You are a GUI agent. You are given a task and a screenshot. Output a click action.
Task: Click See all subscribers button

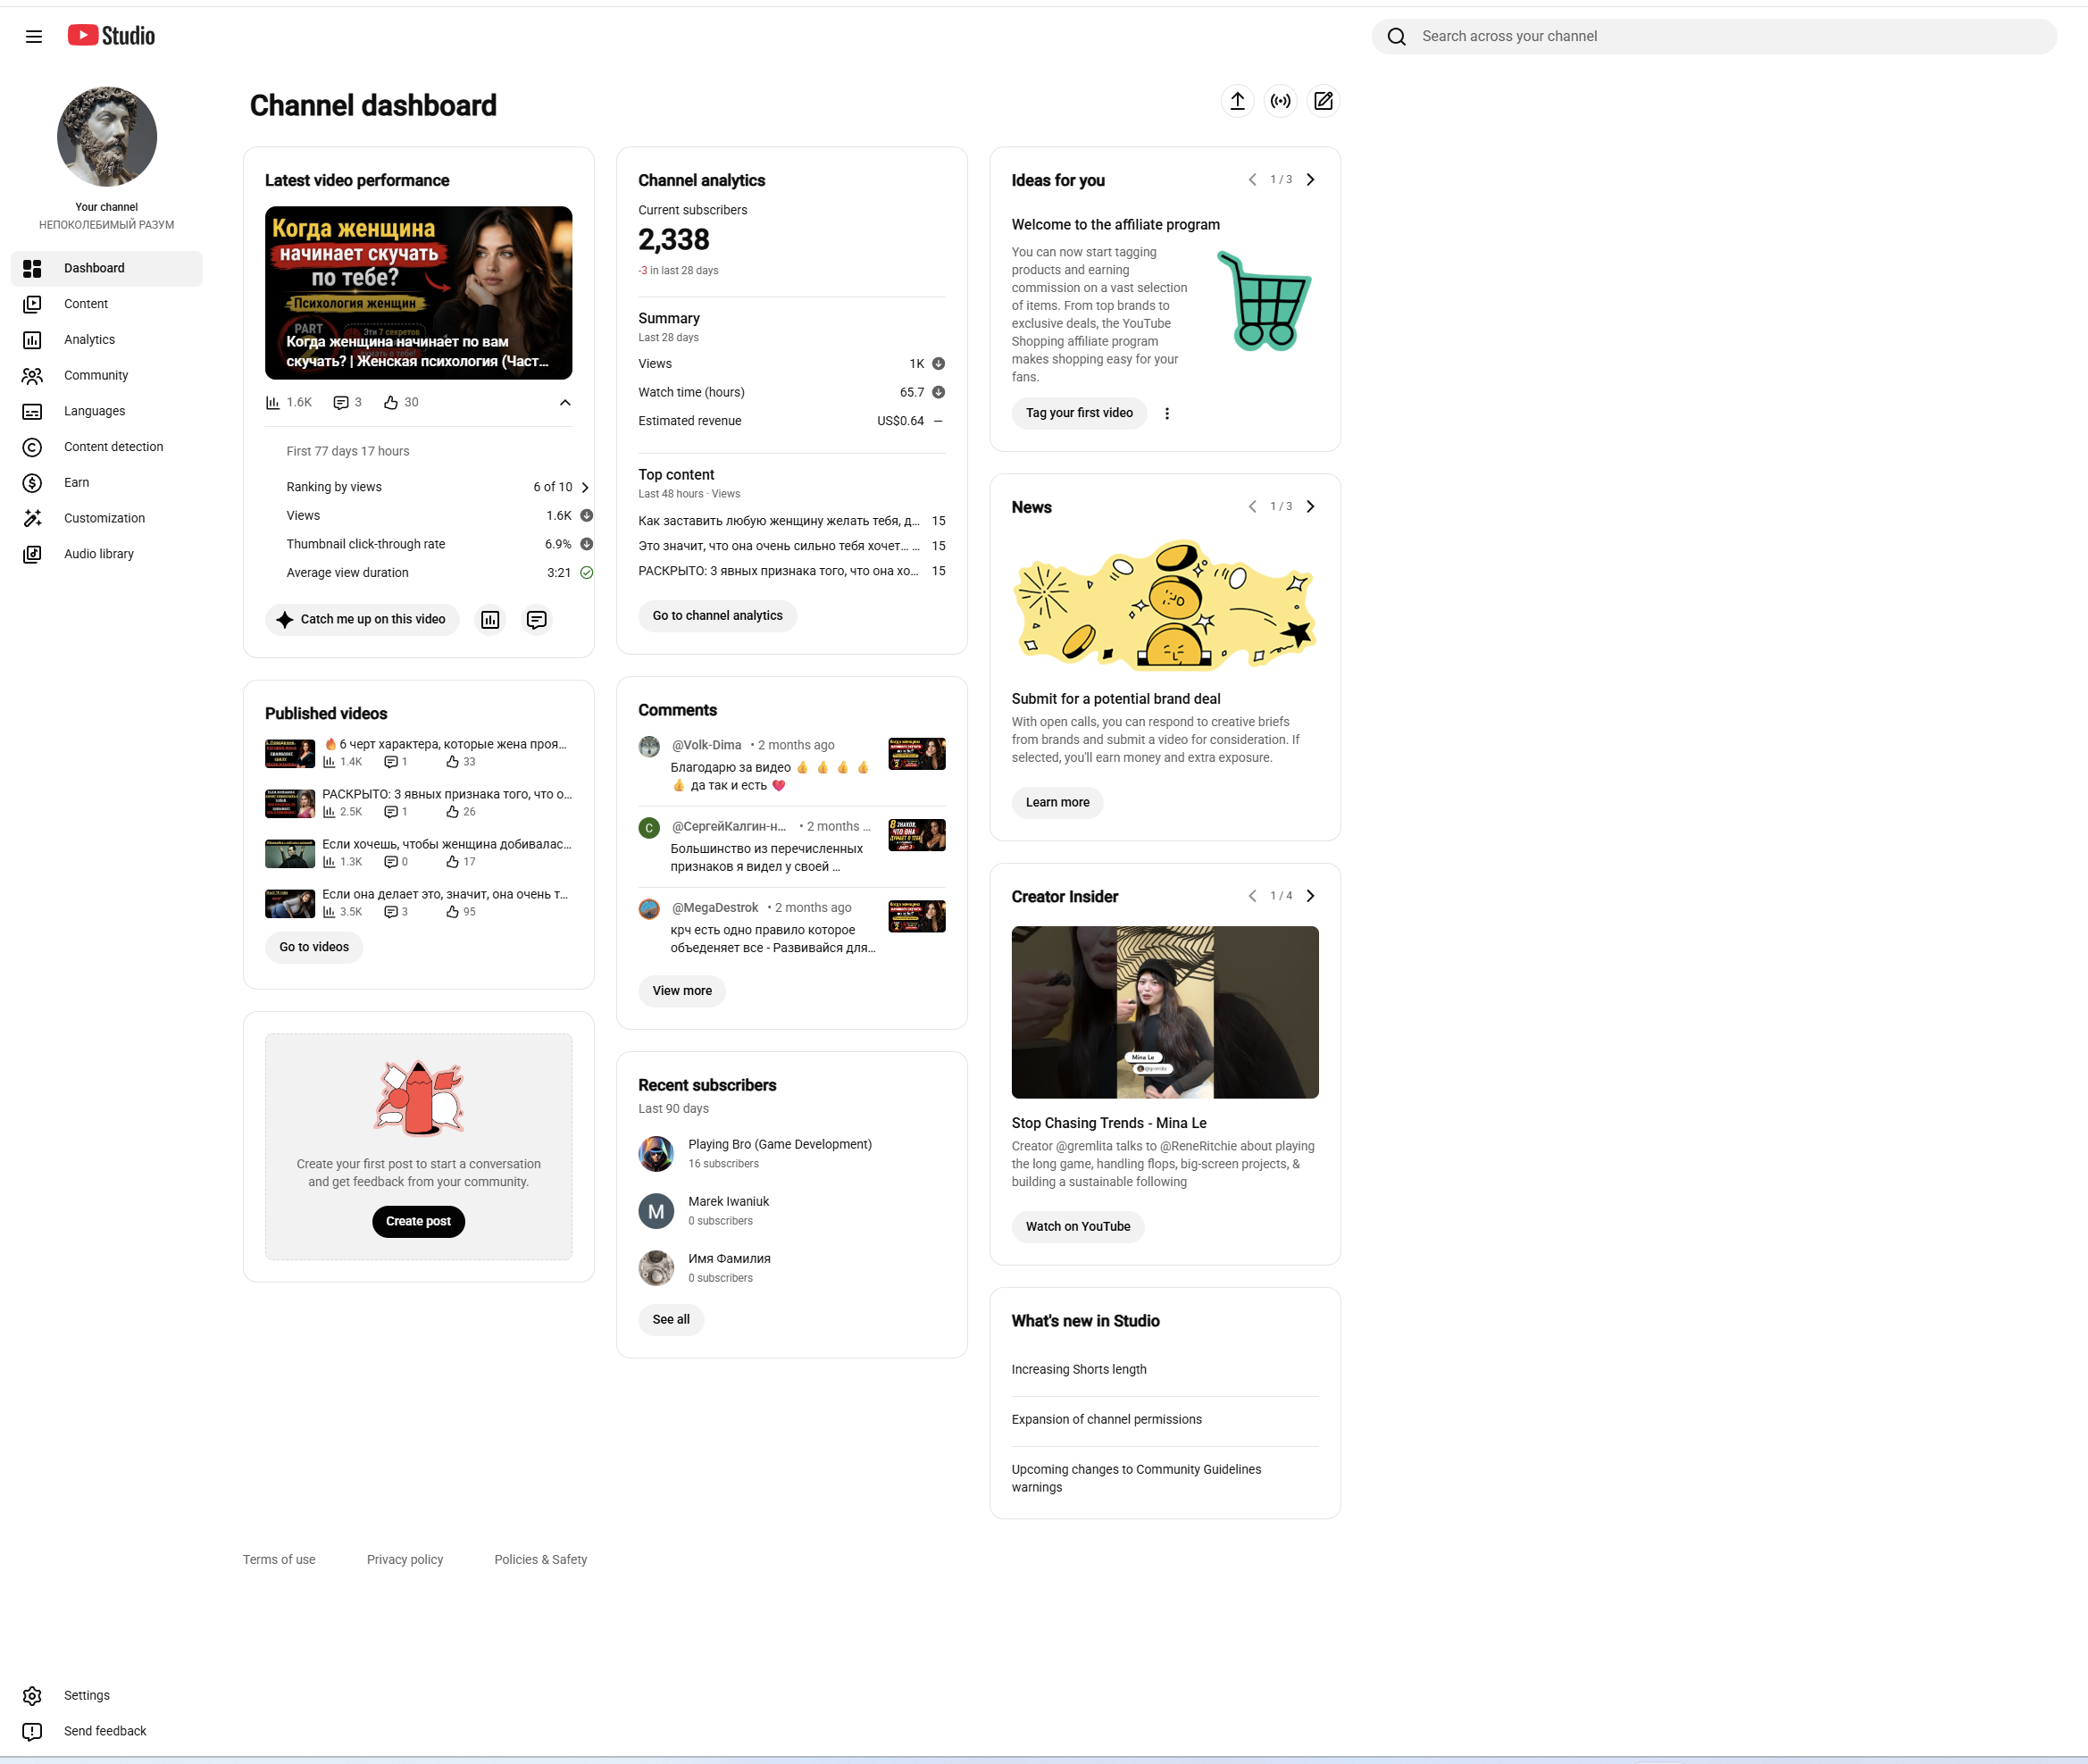coord(671,1320)
